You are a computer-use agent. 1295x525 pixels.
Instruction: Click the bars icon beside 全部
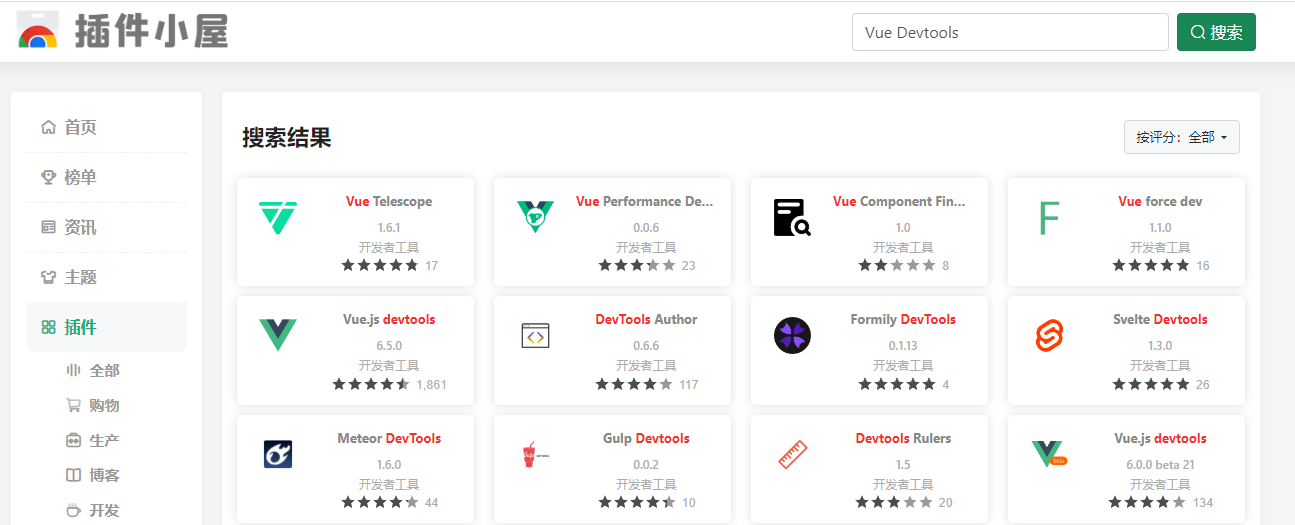[x=73, y=370]
